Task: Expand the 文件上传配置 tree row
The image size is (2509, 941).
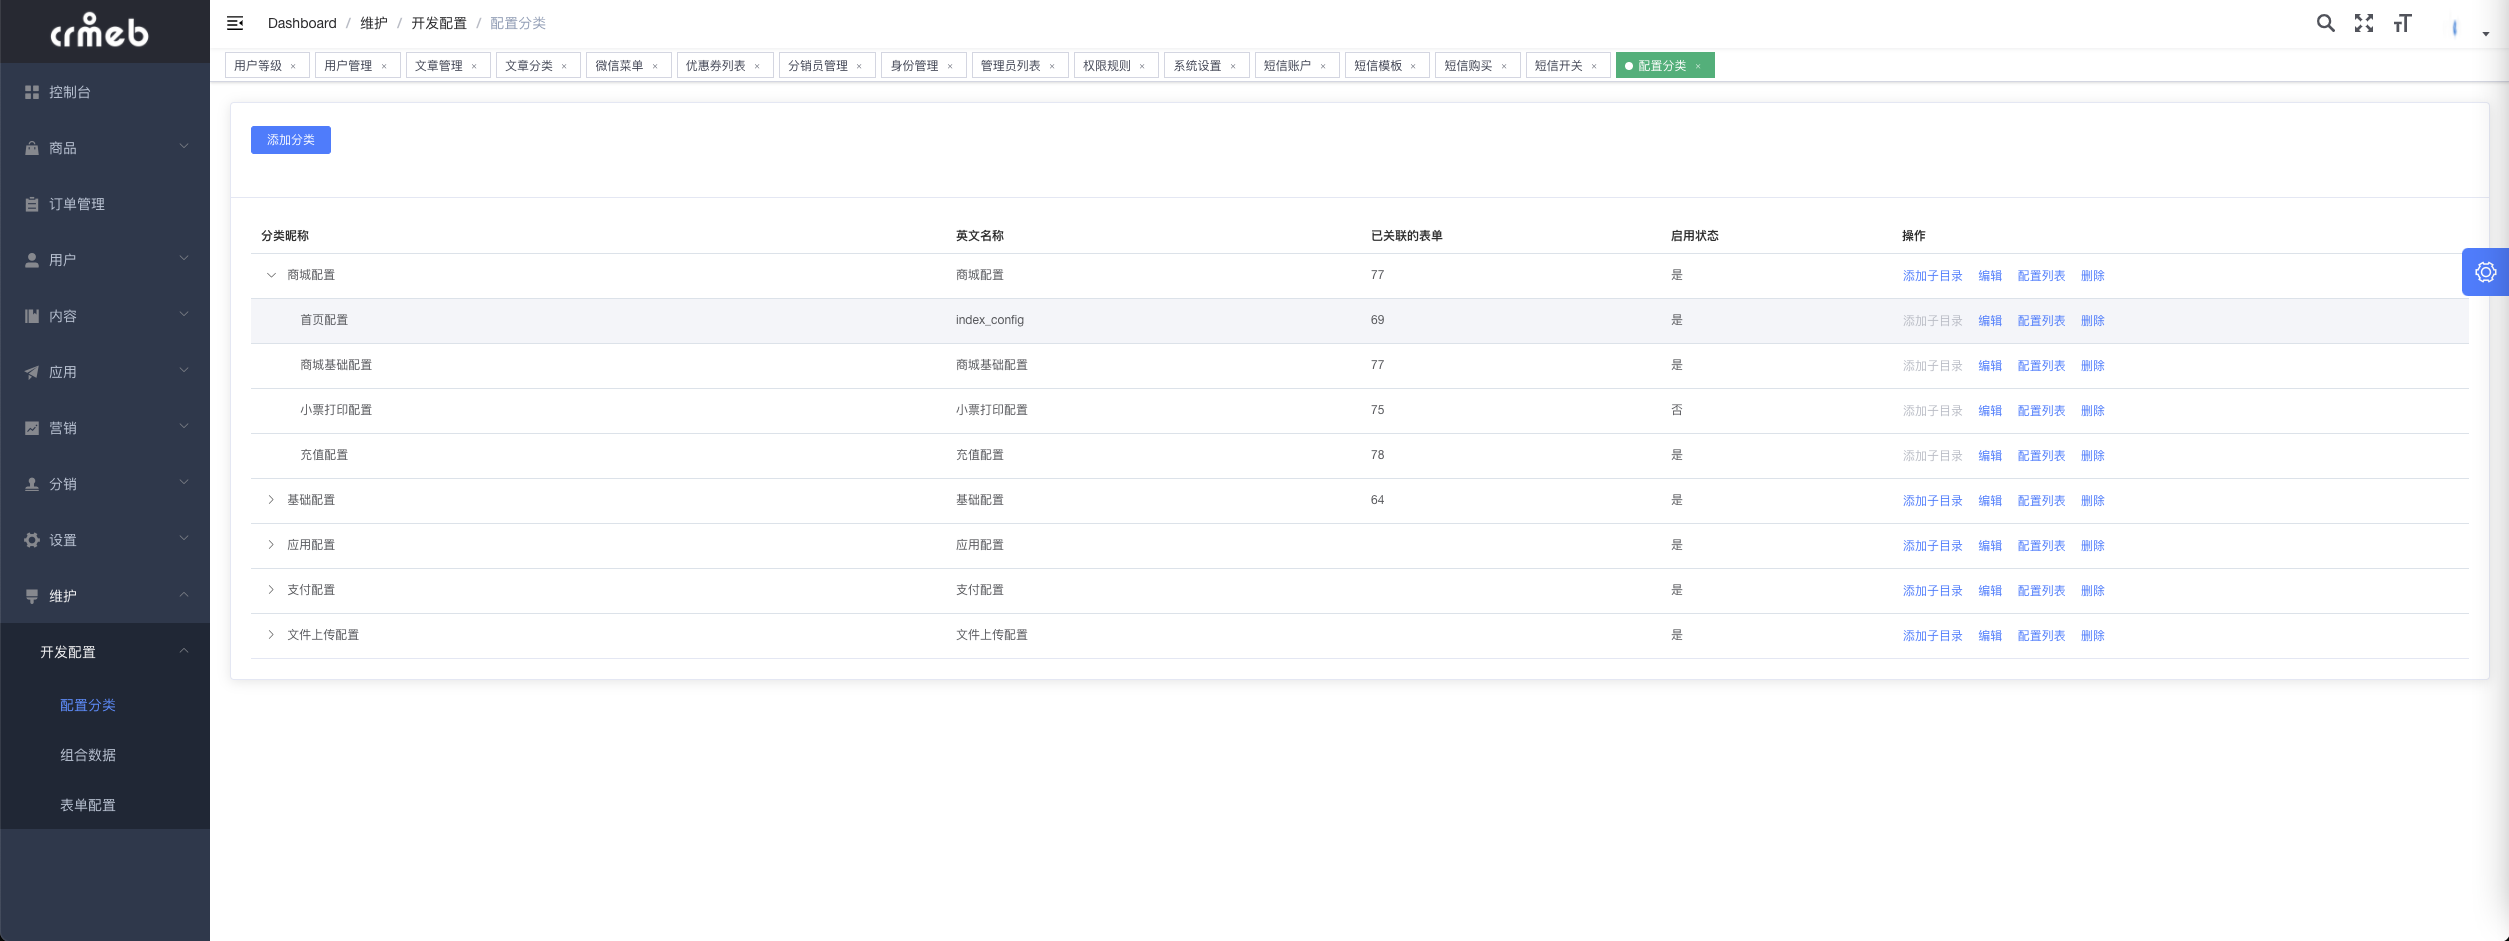Action: [271, 635]
